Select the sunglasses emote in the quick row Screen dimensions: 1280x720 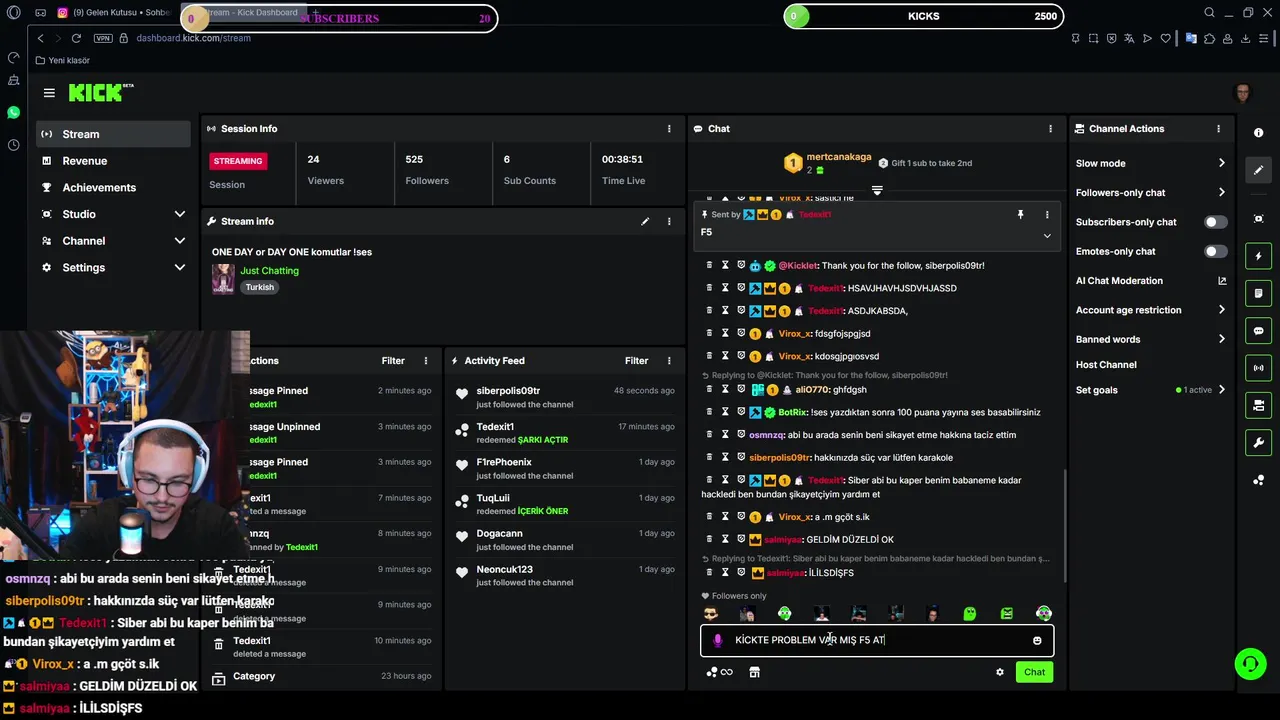point(710,613)
